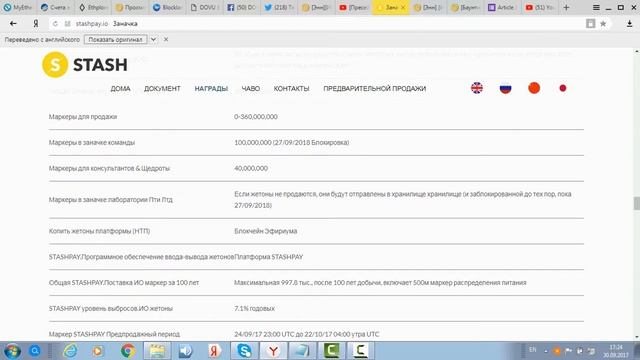
Task: Open Google Chrome from the taskbar
Action: [128, 351]
